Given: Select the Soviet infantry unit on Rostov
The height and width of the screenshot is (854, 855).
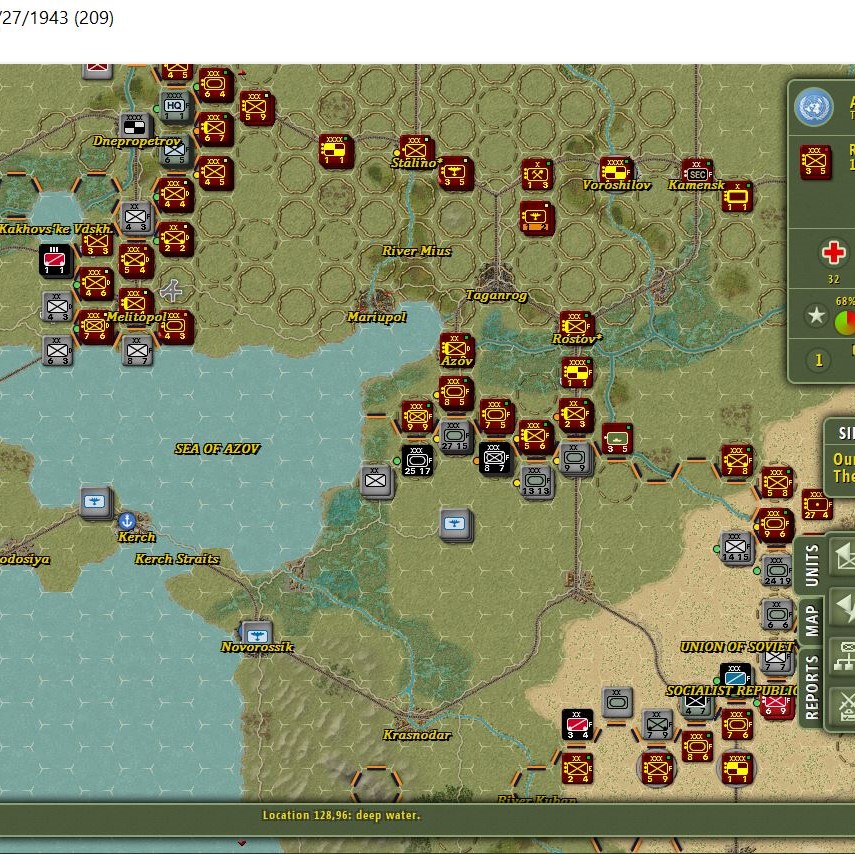Looking at the screenshot, I should pyautogui.click(x=576, y=325).
